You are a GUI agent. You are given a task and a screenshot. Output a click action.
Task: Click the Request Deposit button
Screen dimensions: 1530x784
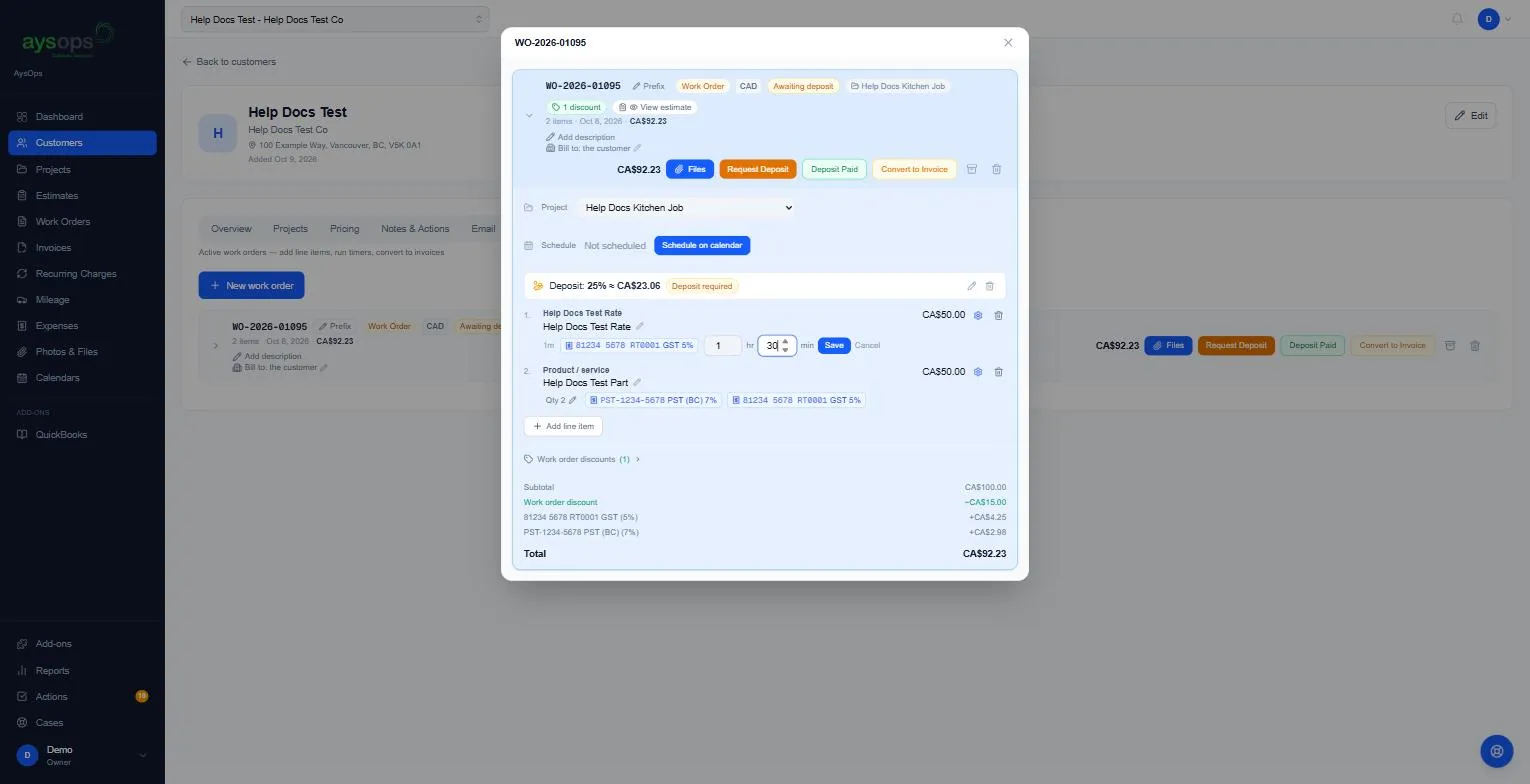click(758, 169)
